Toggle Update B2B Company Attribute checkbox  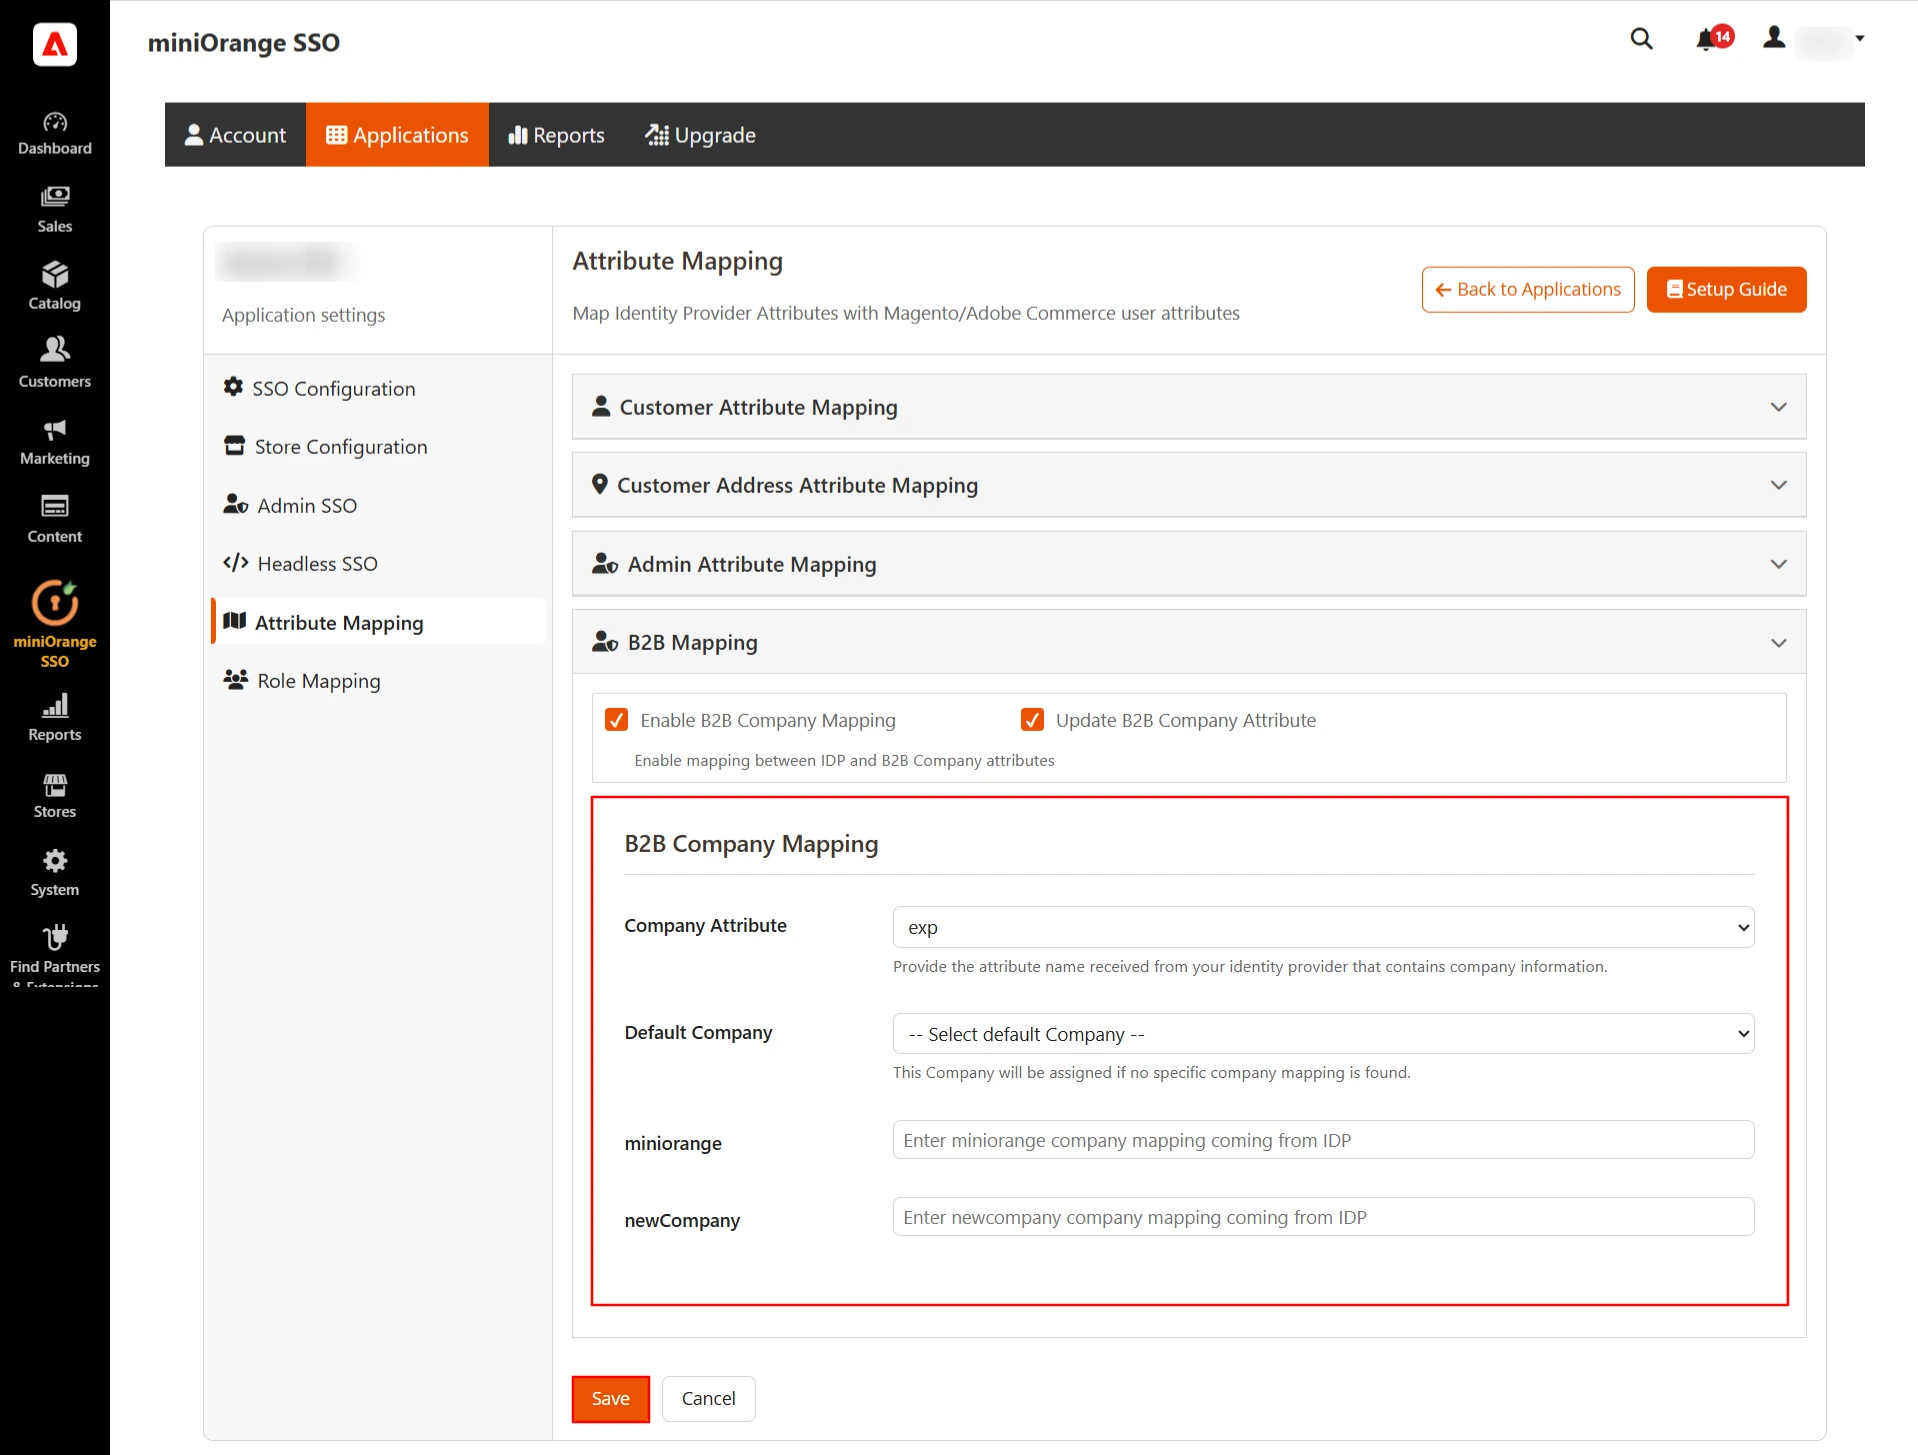click(1032, 720)
